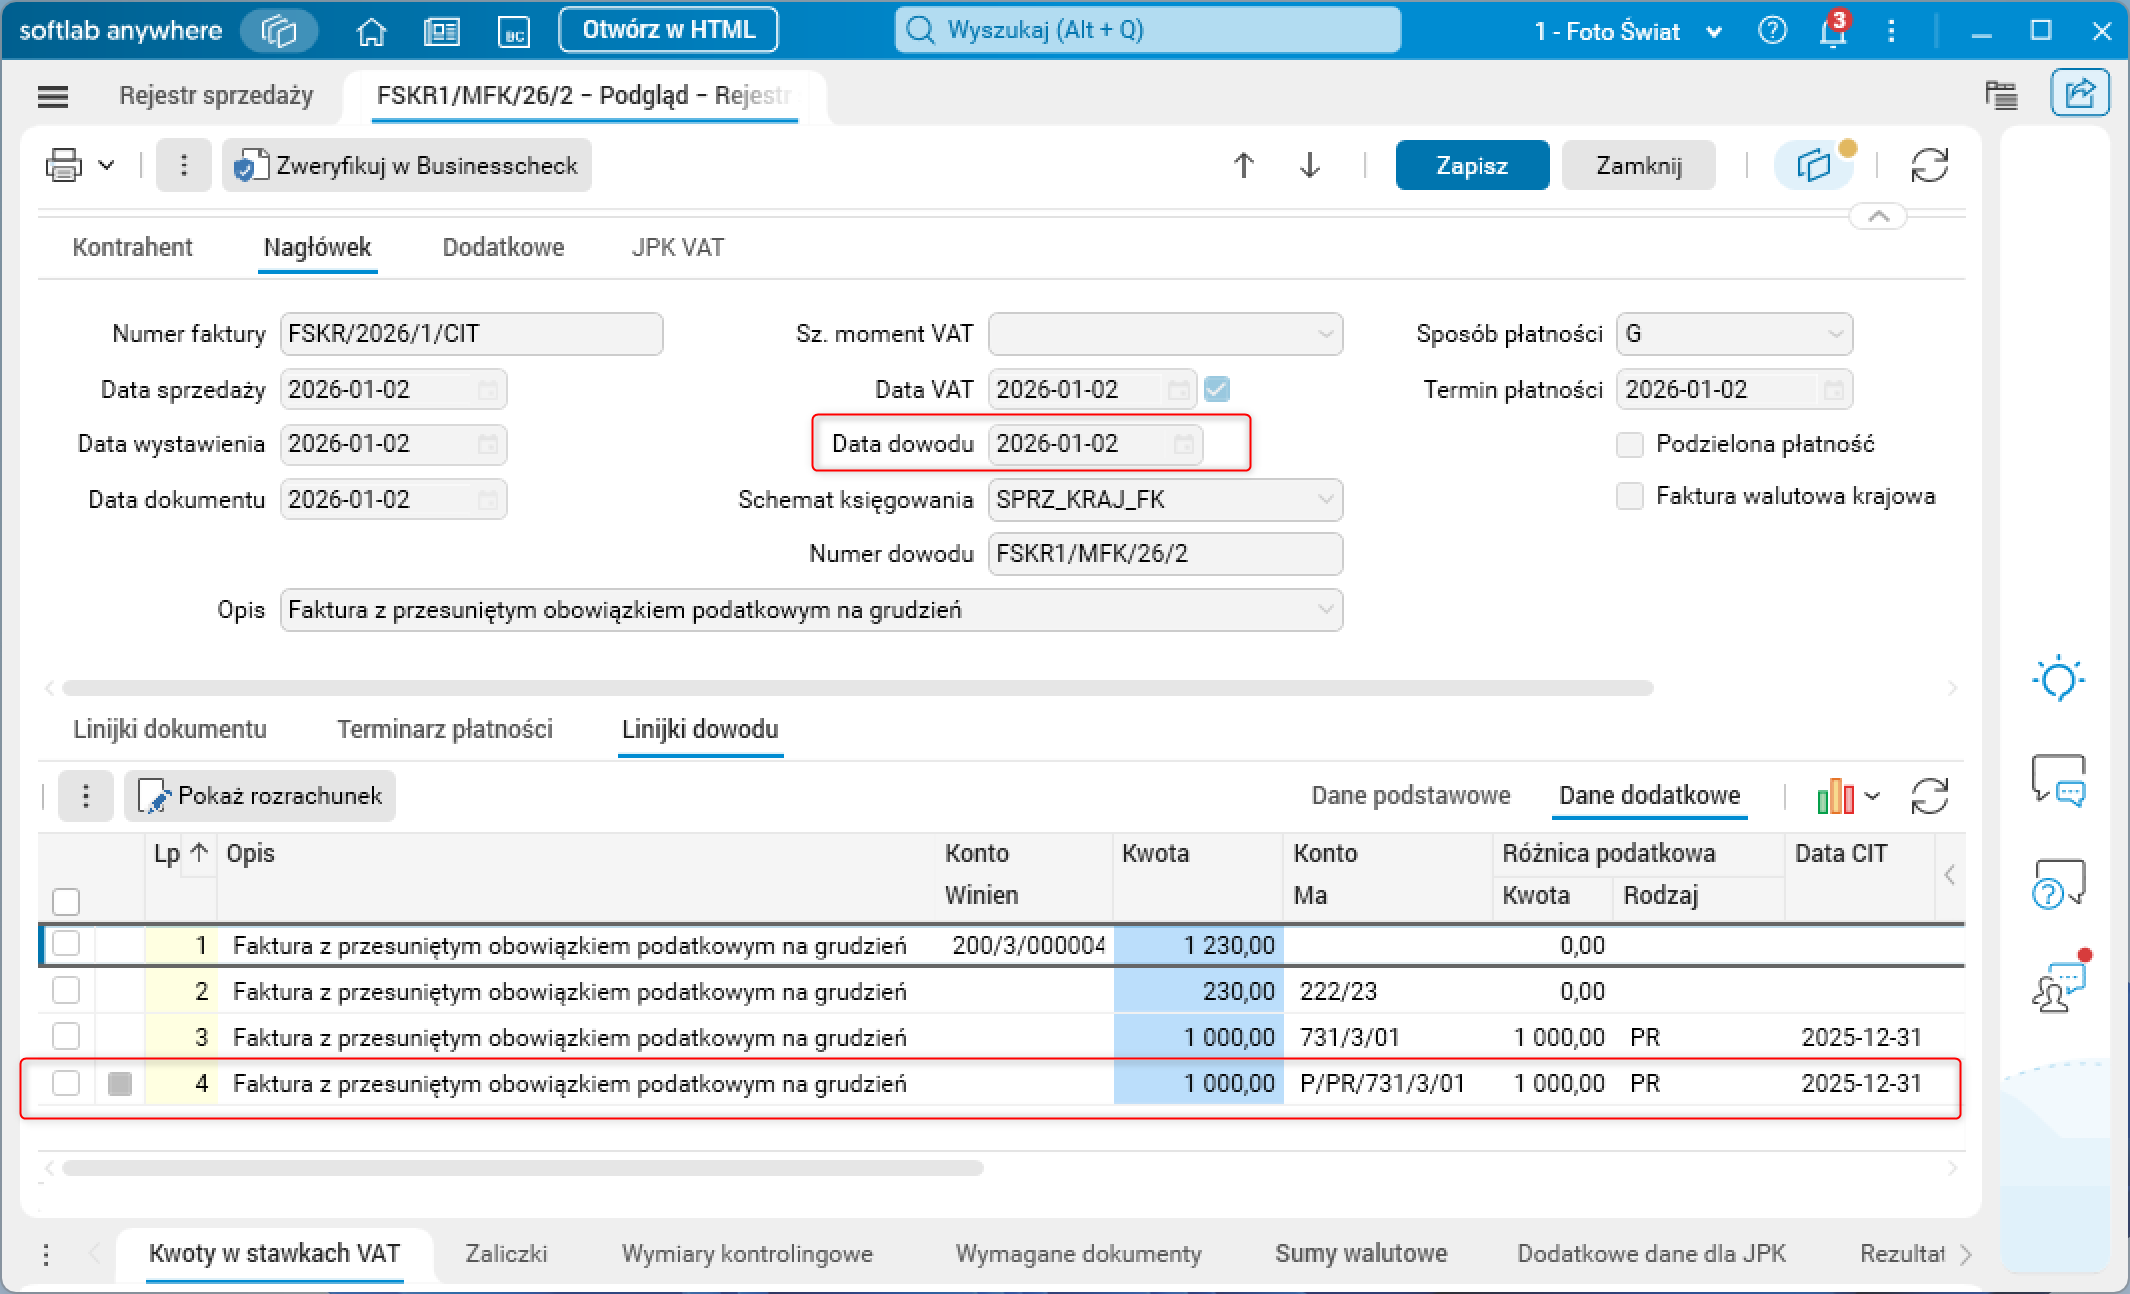This screenshot has height=1294, width=2130.
Task: Select checkbox for line 2 row
Action: coord(66,991)
